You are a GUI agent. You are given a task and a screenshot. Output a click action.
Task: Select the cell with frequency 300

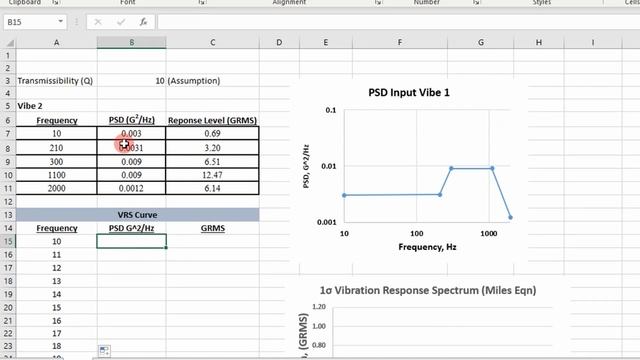[56, 162]
